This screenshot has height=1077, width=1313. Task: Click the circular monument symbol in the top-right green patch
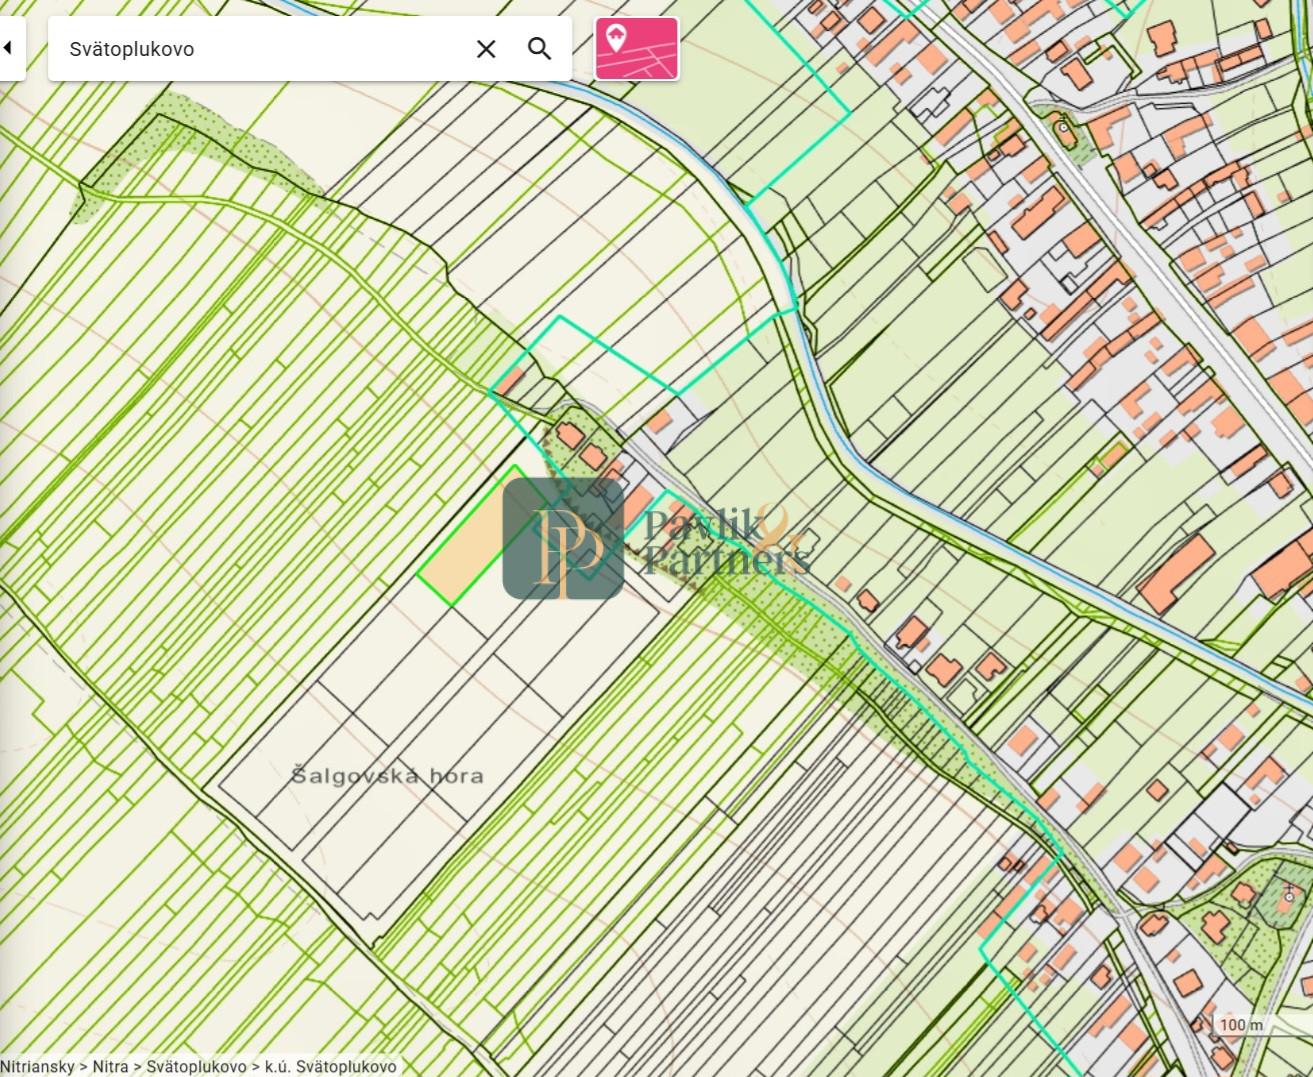tap(1062, 128)
